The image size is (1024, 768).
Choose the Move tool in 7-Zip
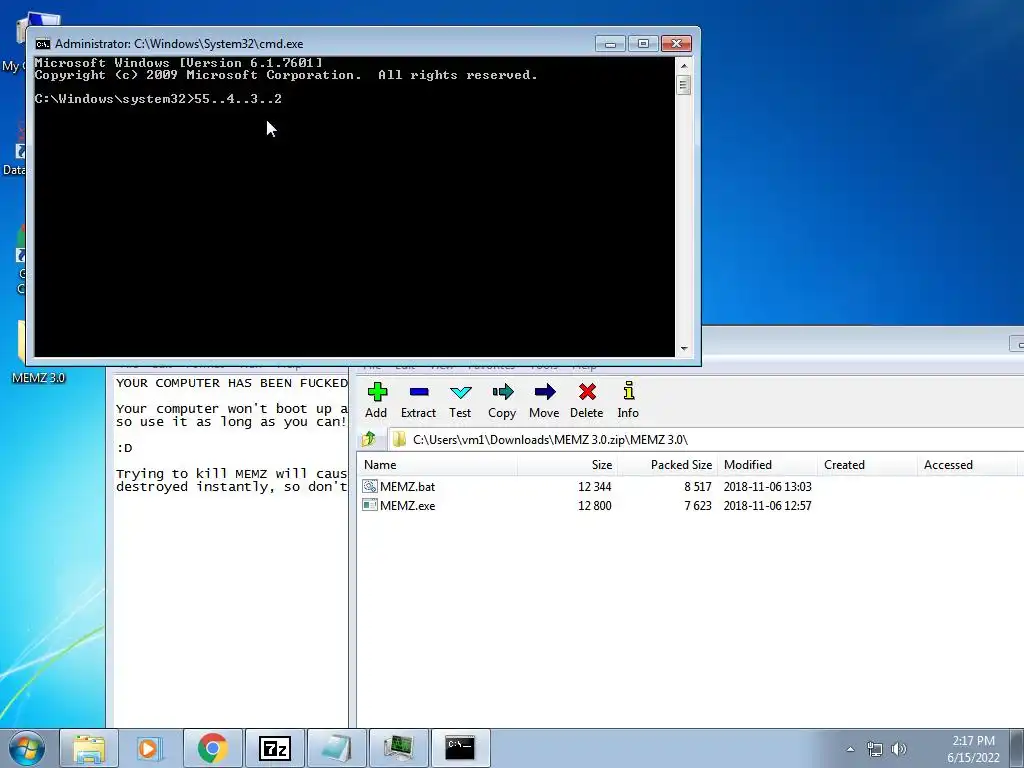pos(544,400)
